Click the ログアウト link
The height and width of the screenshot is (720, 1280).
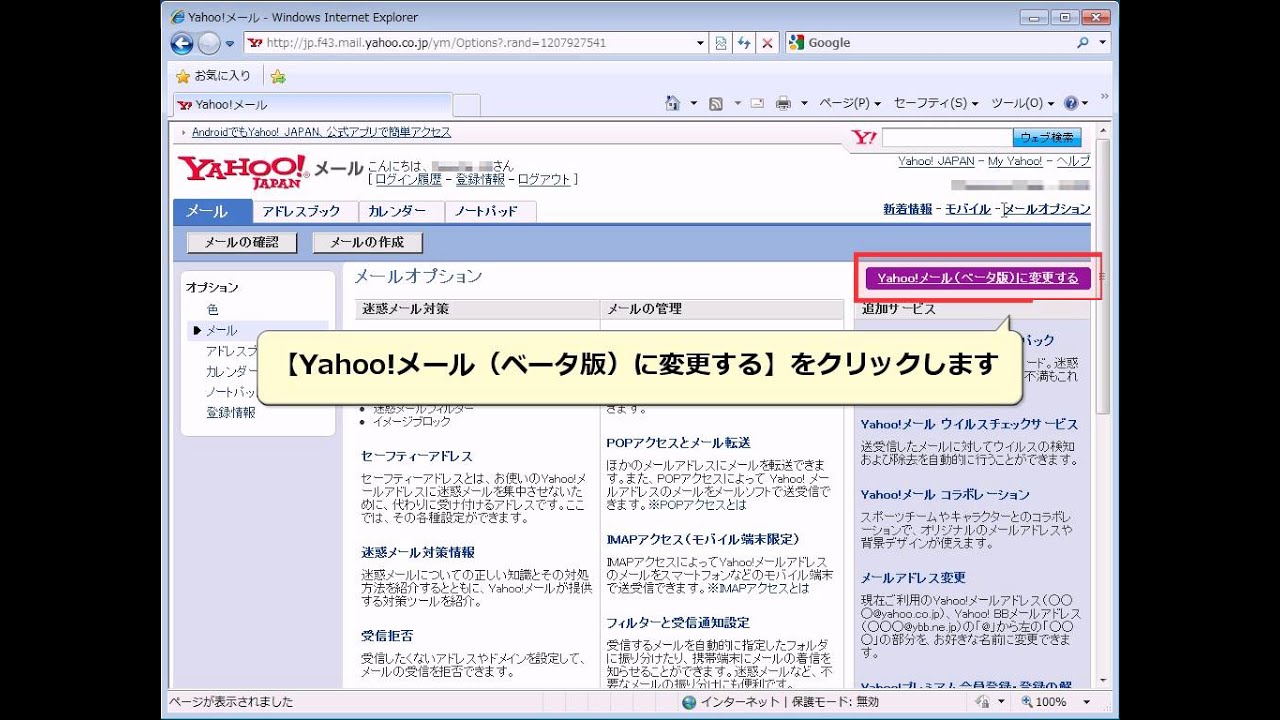[544, 179]
